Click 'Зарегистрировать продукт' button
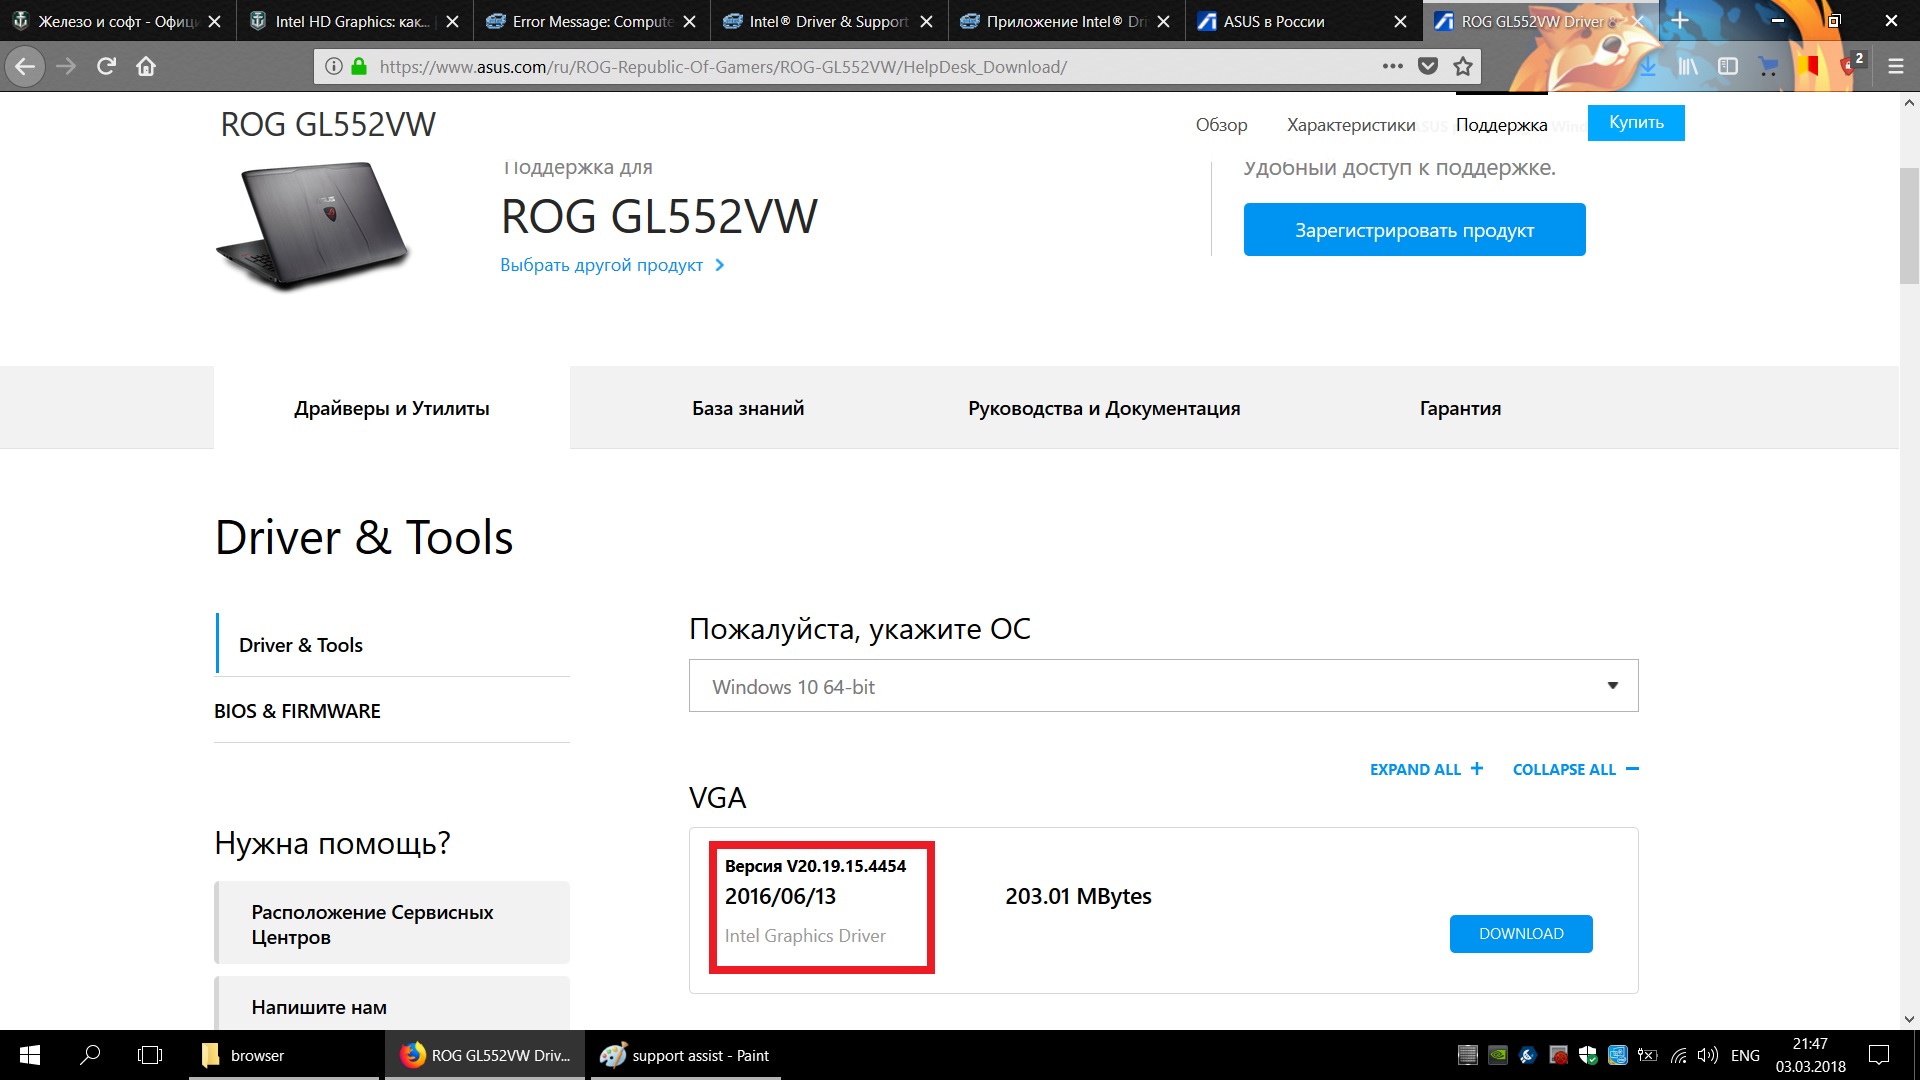Viewport: 1920px width, 1080px height. tap(1414, 230)
